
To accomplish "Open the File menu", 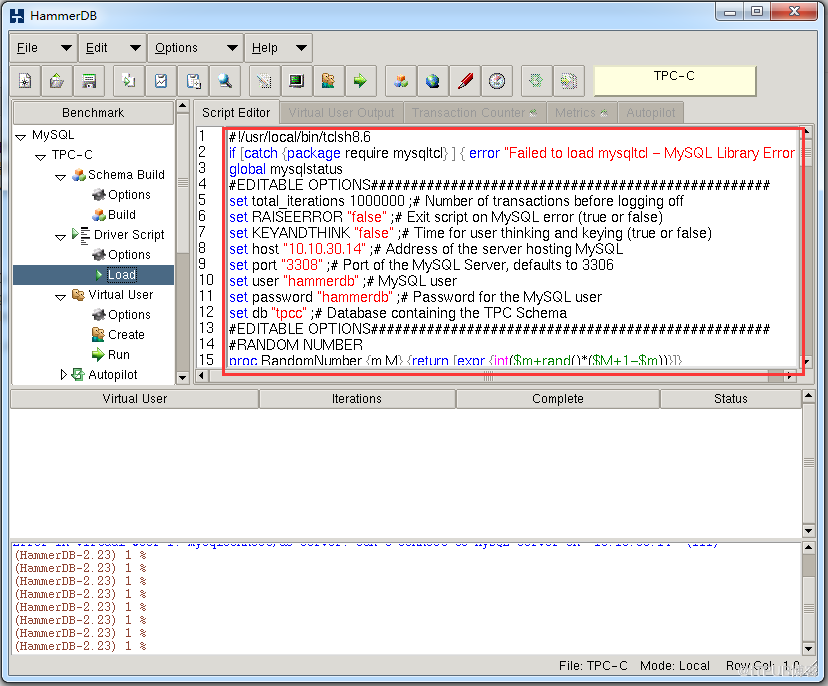I will 43,48.
